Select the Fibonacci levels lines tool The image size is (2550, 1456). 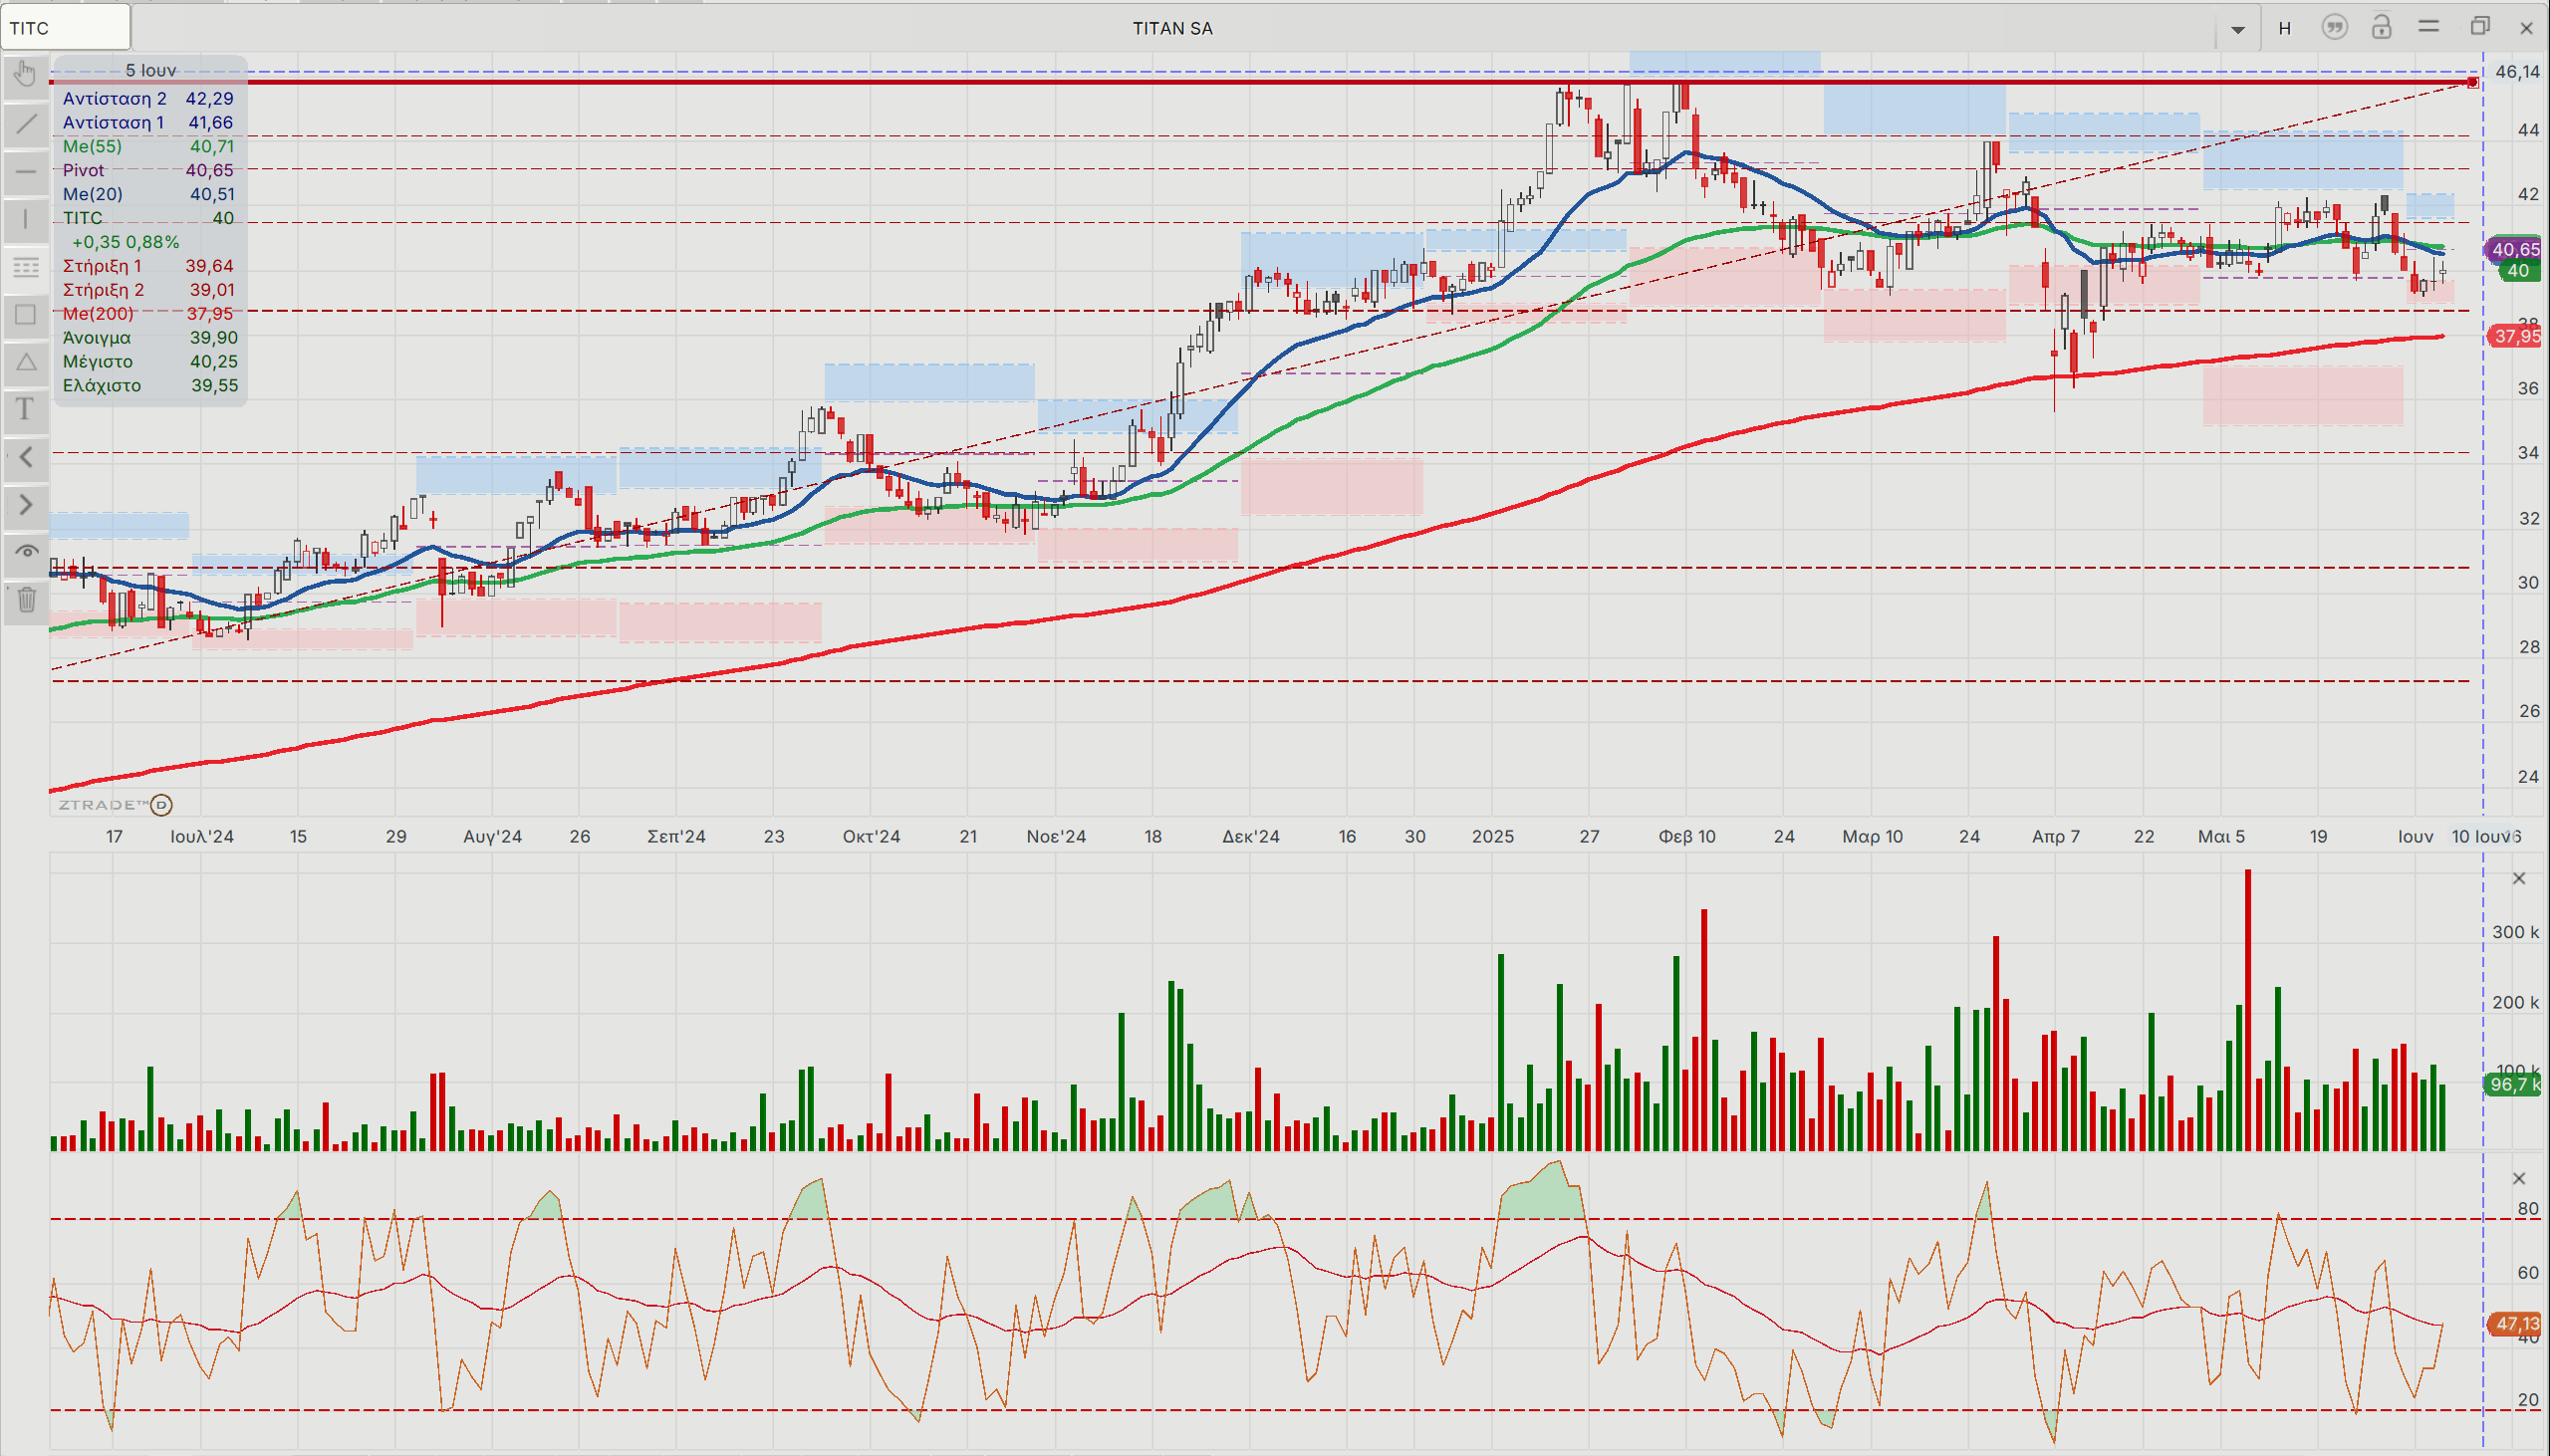click(26, 267)
